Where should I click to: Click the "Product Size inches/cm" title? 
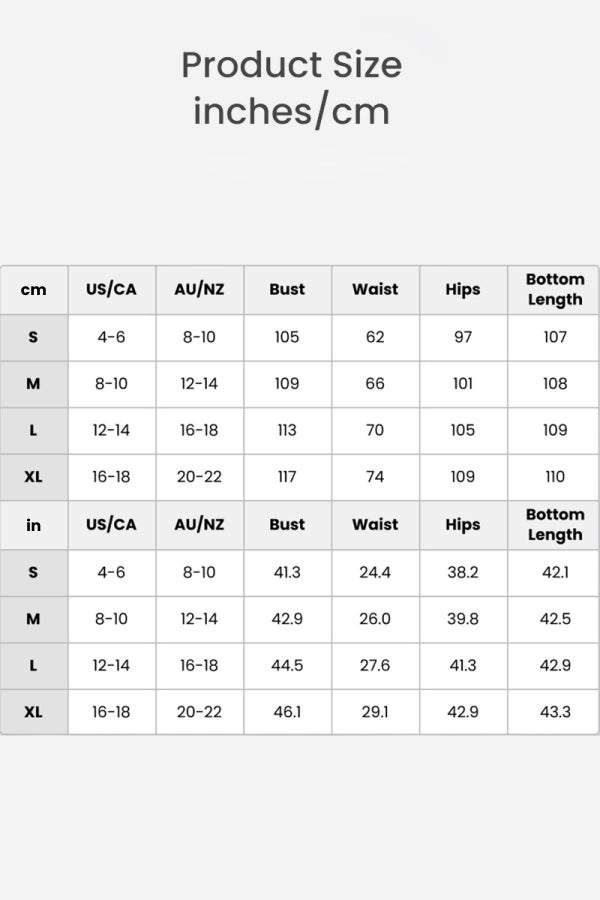[x=291, y=88]
